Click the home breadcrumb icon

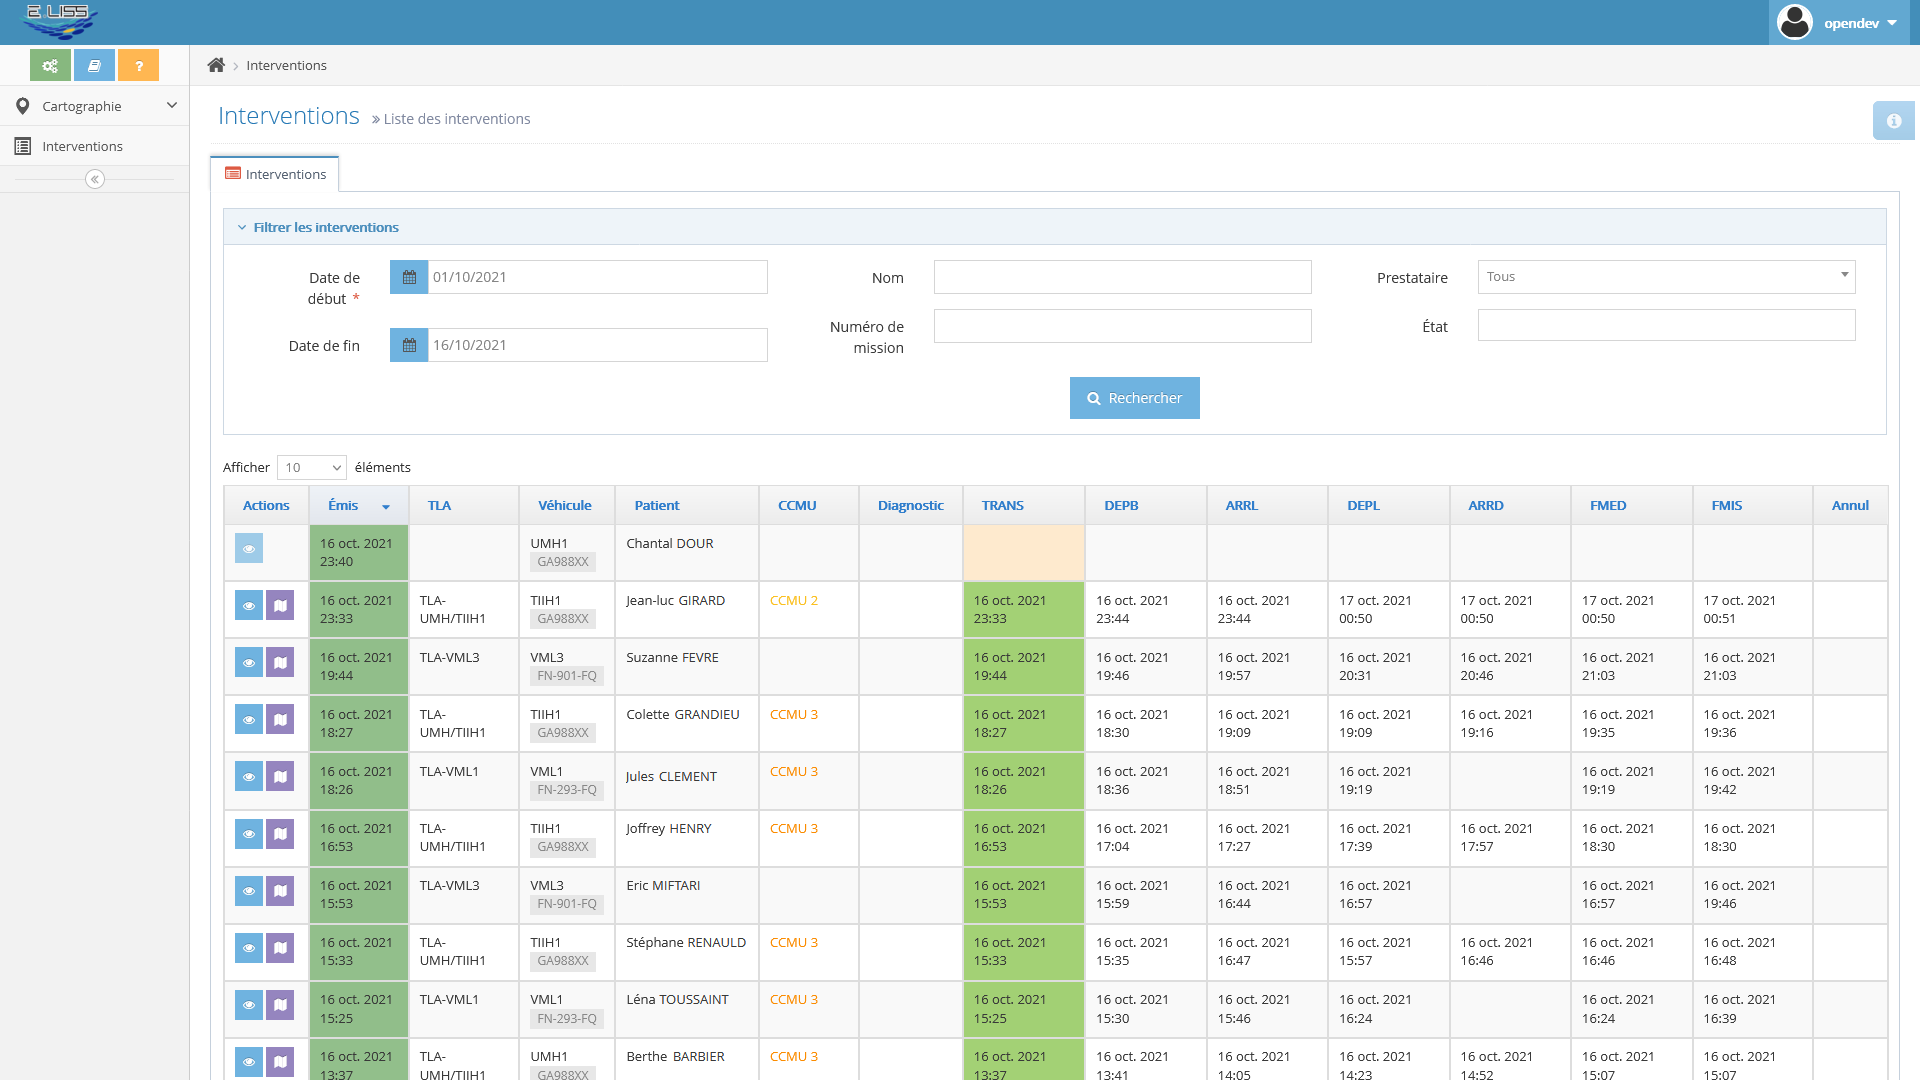click(x=216, y=66)
